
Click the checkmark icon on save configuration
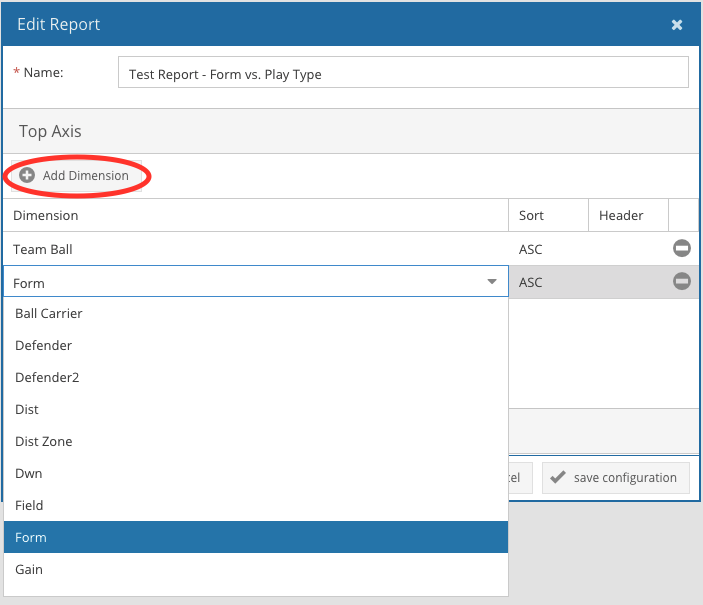coord(558,477)
